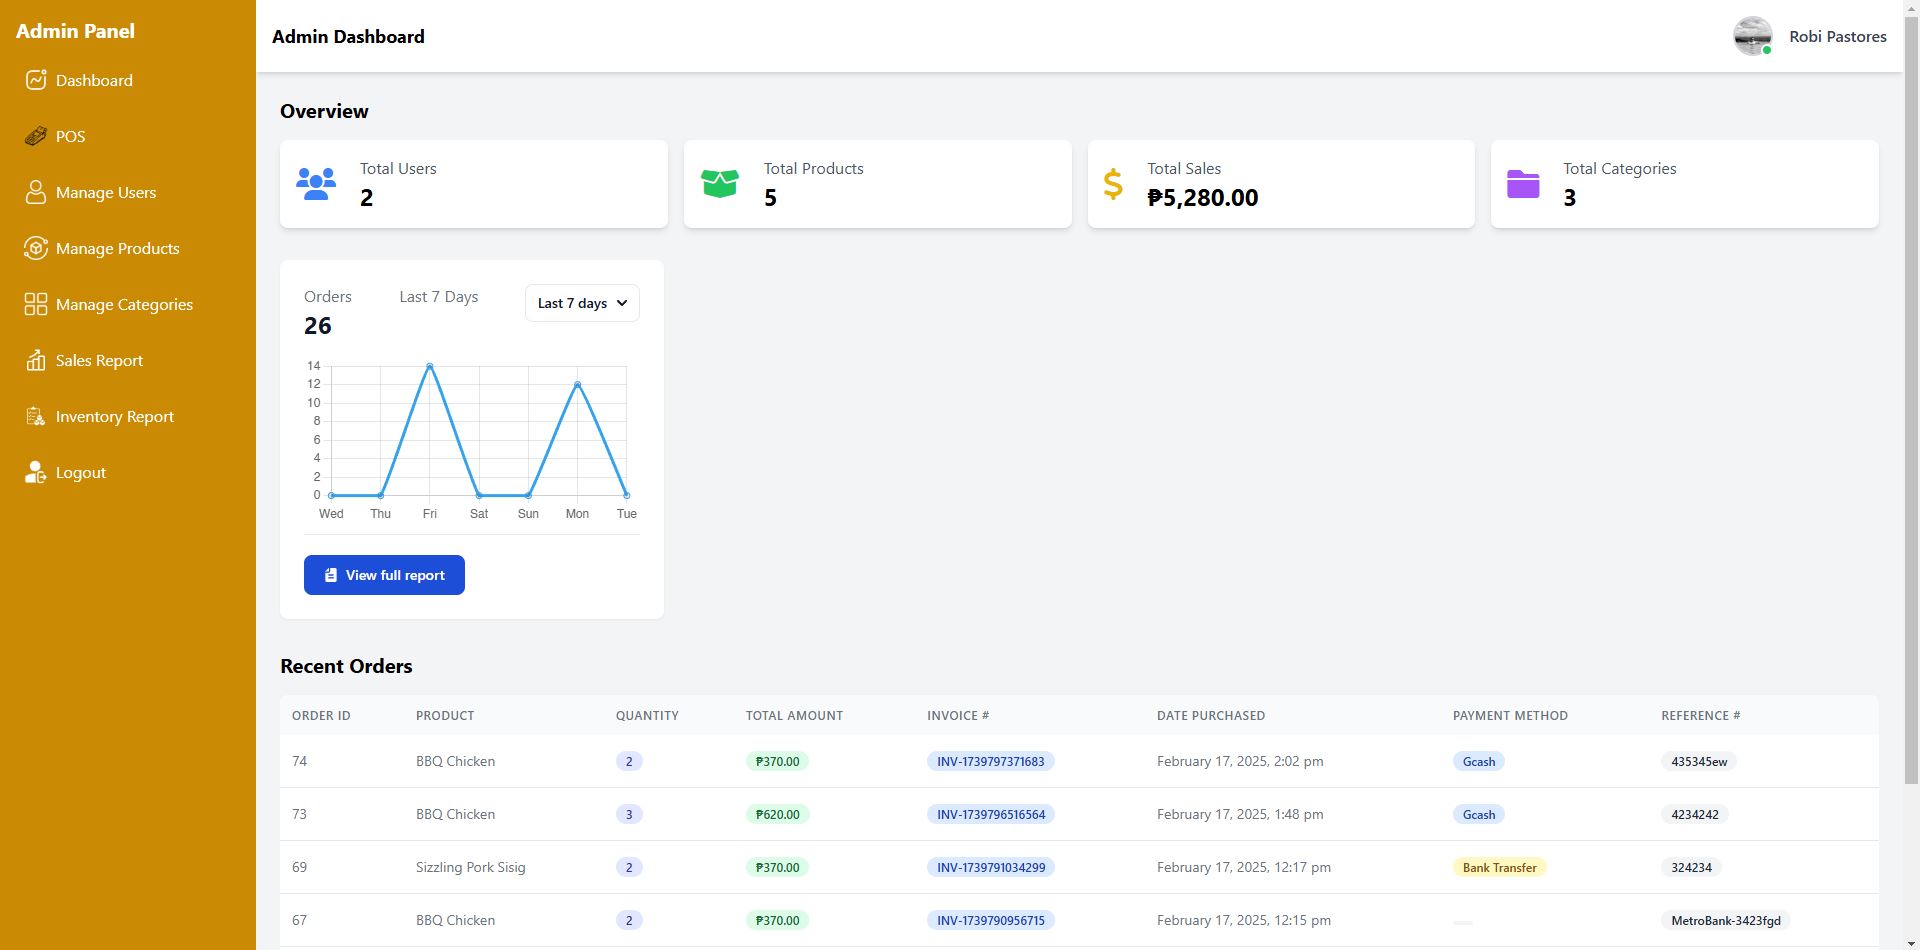Click the purple Total Categories folder icon
1920x950 pixels.
pos(1523,184)
